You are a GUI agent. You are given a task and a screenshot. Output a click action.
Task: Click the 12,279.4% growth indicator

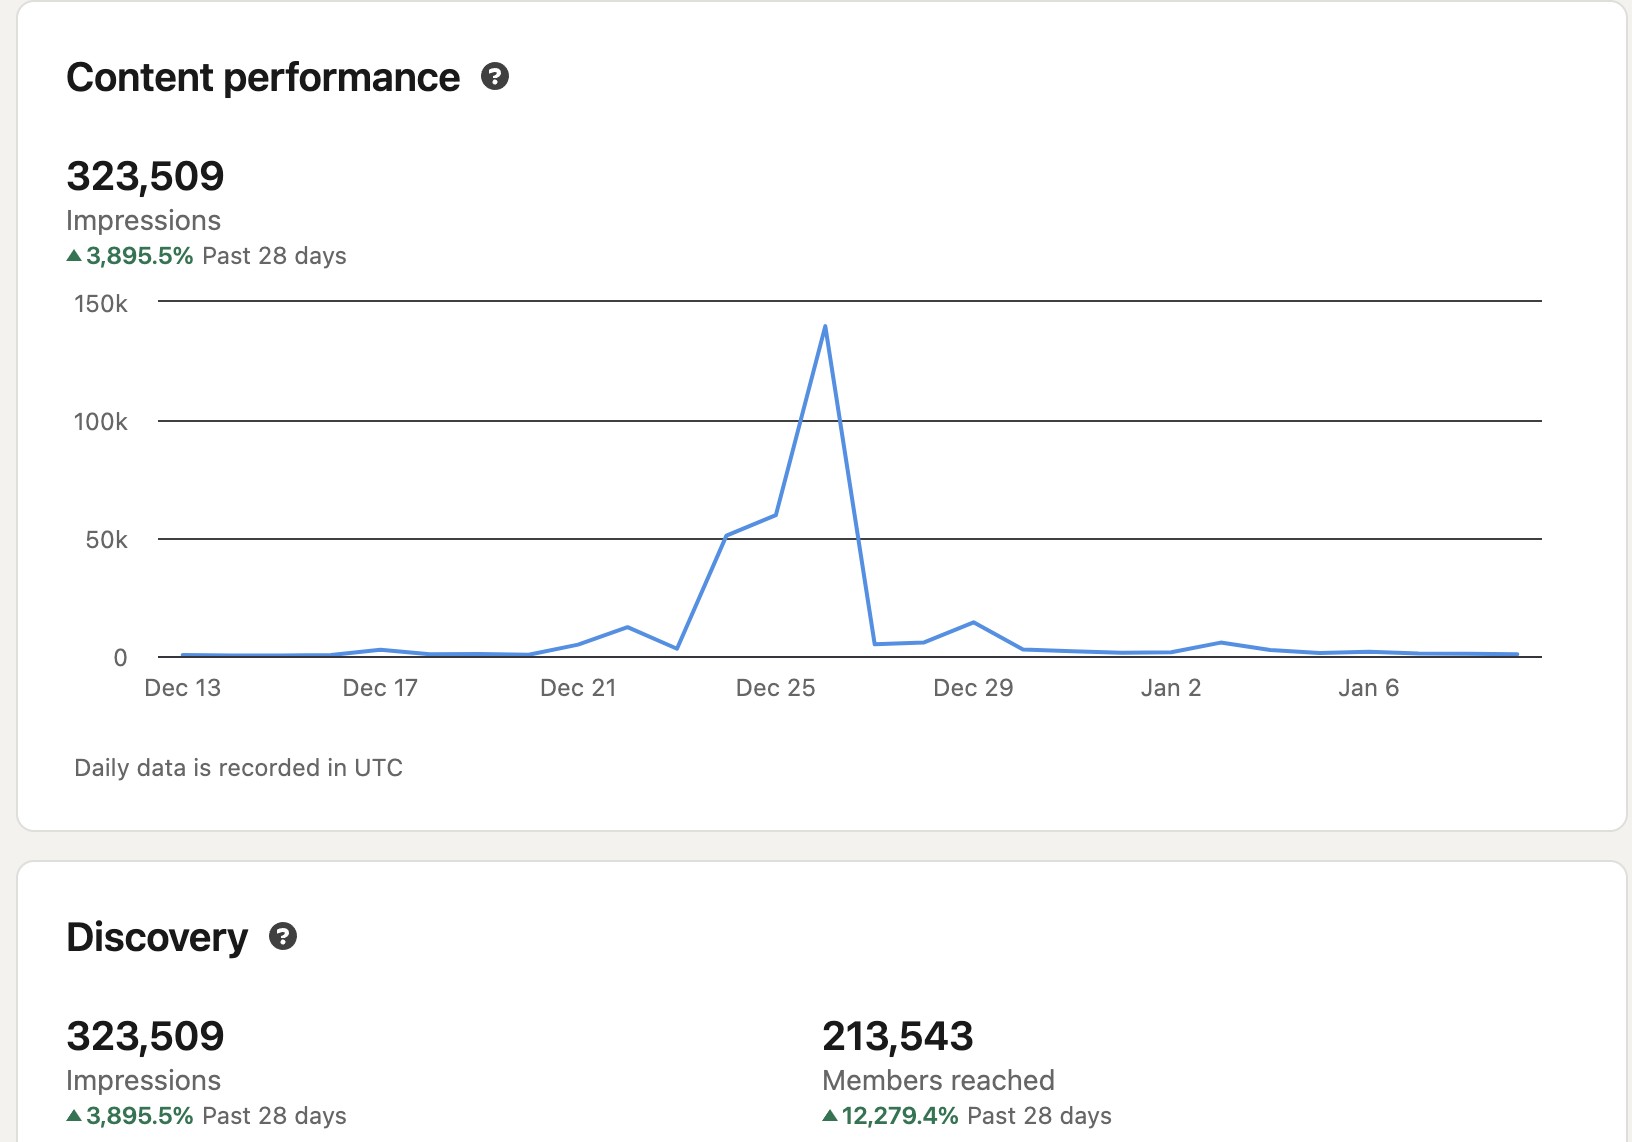pyautogui.click(x=899, y=1115)
